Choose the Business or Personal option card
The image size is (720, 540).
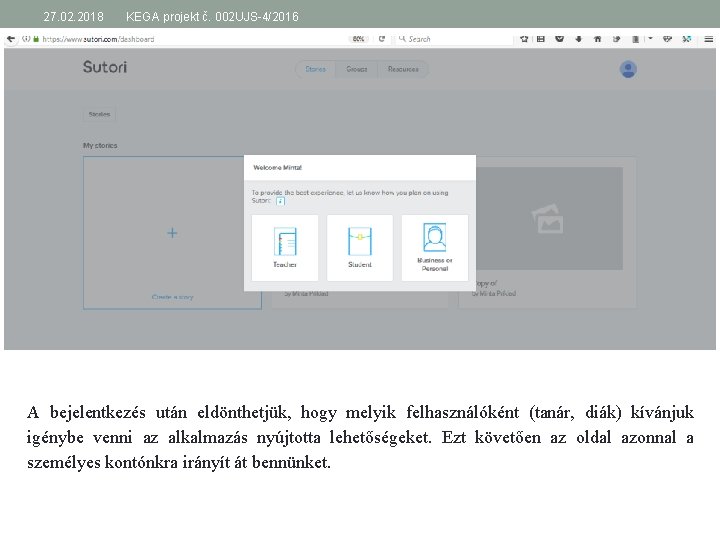pos(435,248)
